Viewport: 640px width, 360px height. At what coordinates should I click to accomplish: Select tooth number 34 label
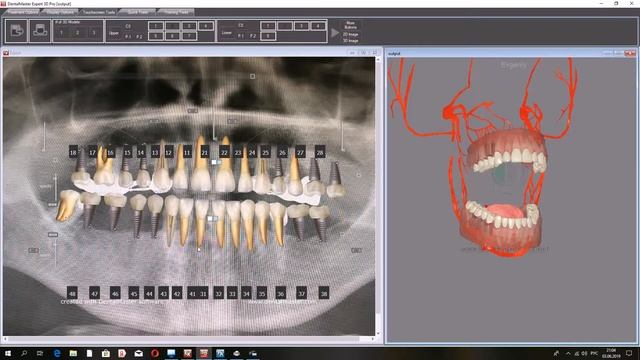[246, 293]
